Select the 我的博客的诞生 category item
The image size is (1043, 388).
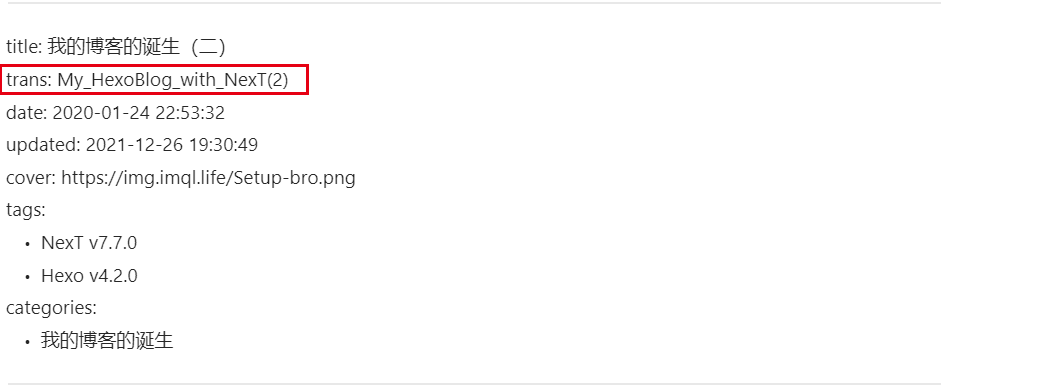[x=107, y=341]
